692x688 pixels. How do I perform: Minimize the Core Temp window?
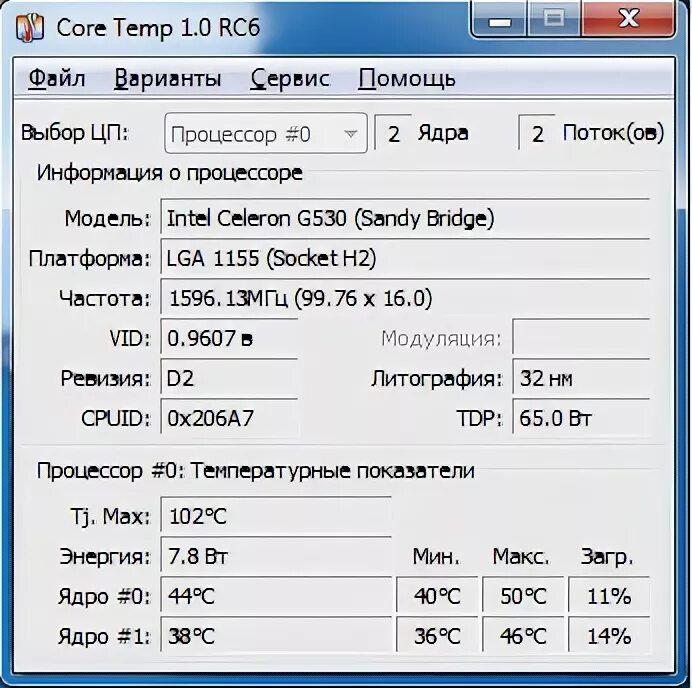pyautogui.click(x=500, y=20)
